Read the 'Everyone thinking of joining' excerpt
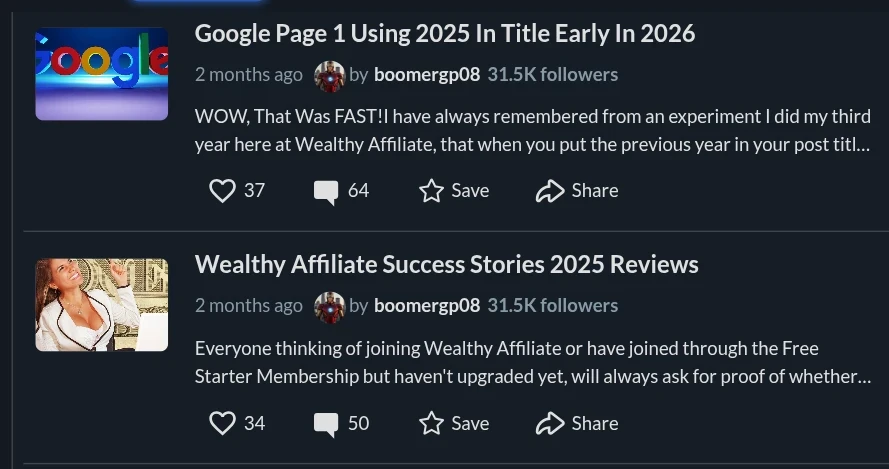 (532, 362)
